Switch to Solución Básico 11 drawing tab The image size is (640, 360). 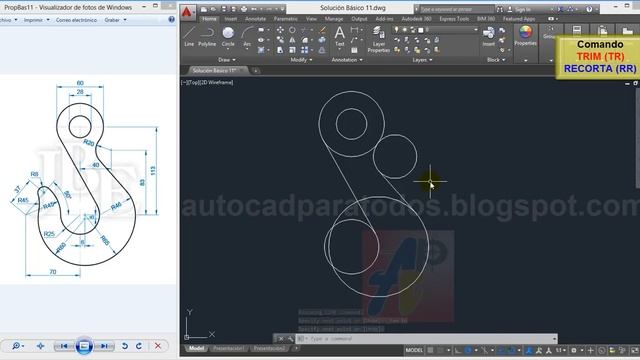pos(215,71)
